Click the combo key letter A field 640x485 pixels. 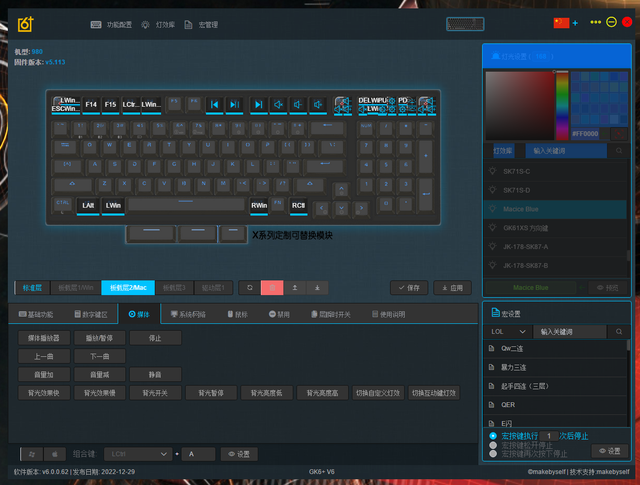(x=198, y=454)
